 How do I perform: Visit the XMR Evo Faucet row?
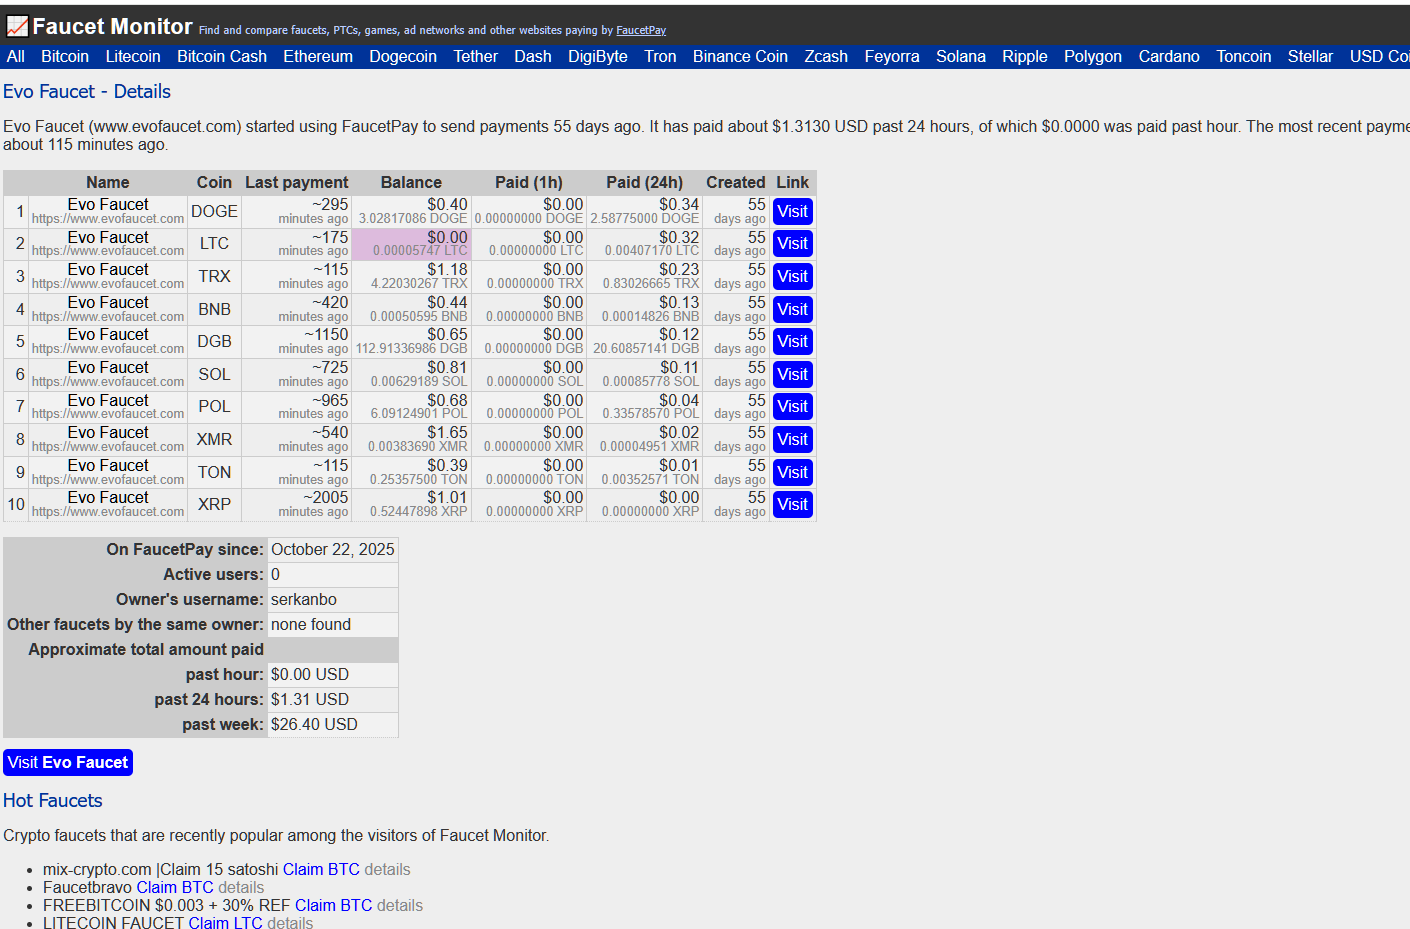coord(792,440)
